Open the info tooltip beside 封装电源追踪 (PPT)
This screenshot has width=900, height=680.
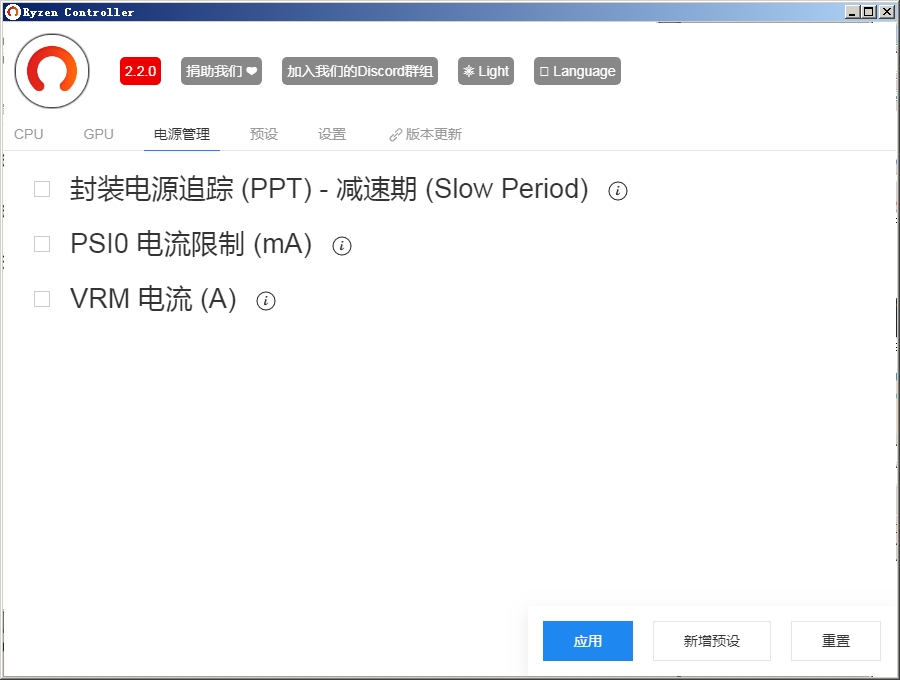coord(617,191)
